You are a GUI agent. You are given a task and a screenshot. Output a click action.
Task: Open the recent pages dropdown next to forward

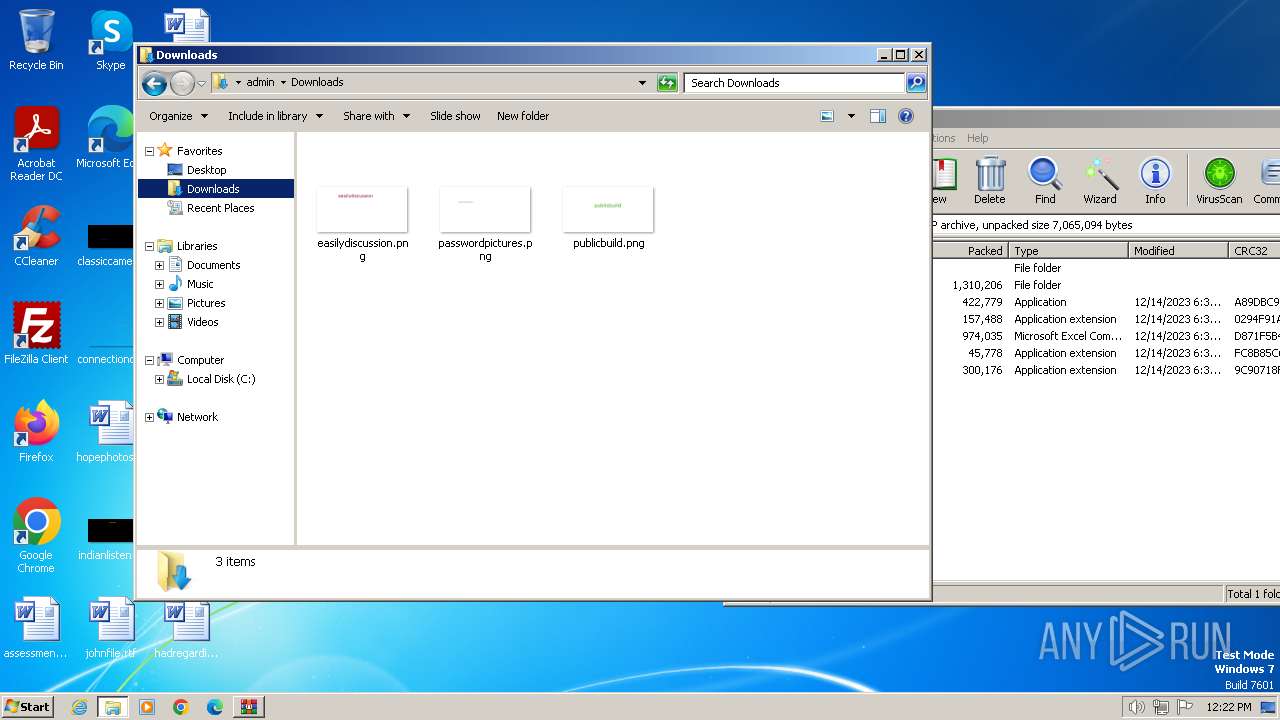(201, 83)
